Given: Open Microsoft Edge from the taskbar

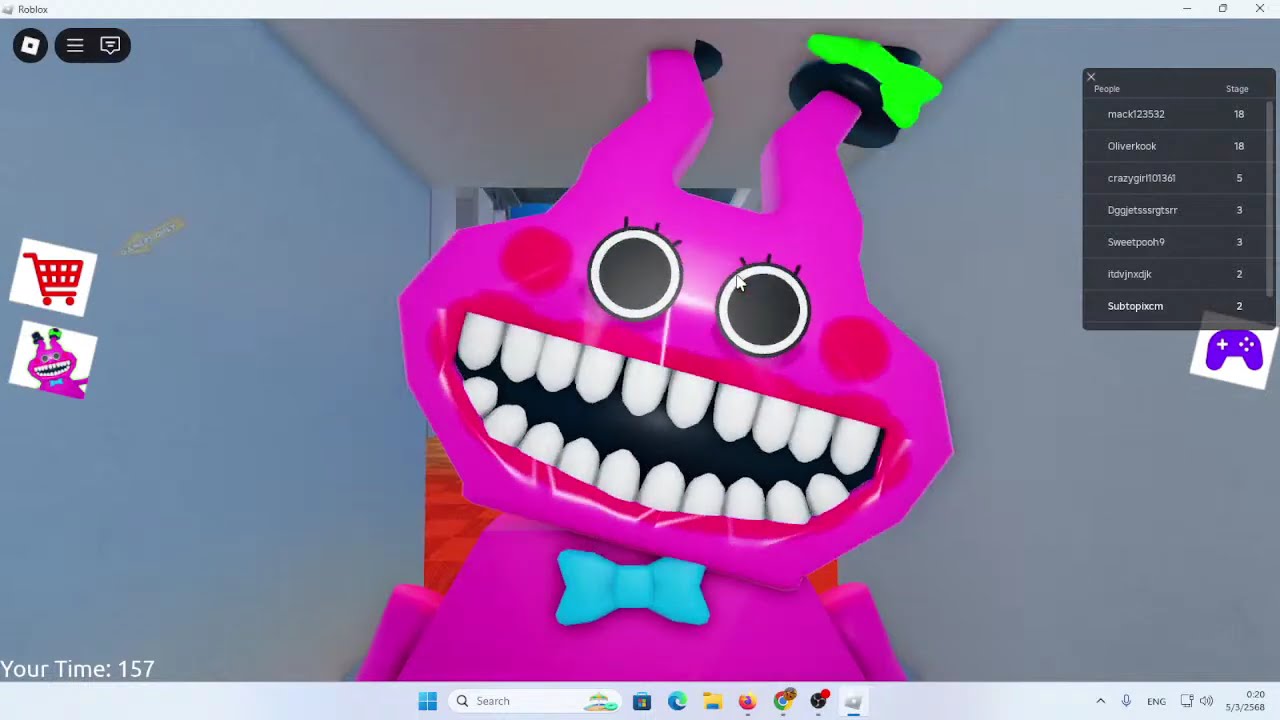Looking at the screenshot, I should (677, 701).
